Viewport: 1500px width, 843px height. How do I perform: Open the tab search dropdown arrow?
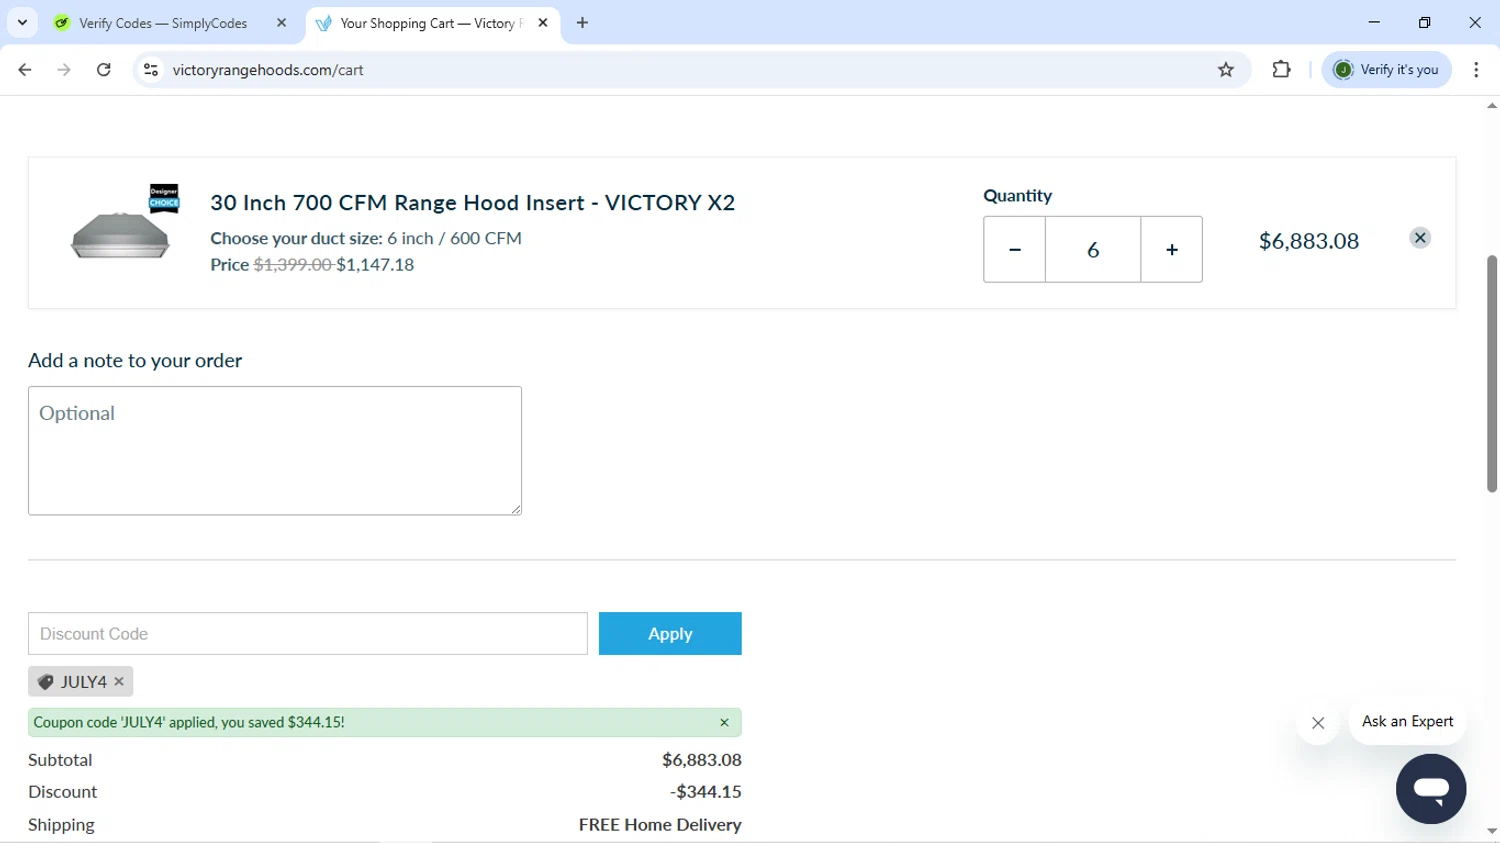[x=22, y=23]
